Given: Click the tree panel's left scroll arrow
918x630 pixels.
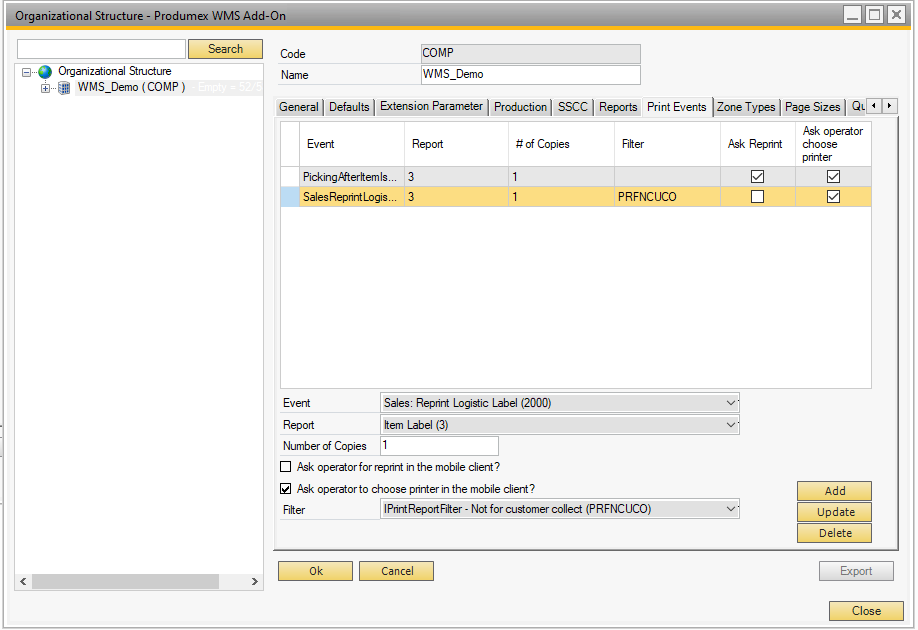Looking at the screenshot, I should click(x=24, y=582).
